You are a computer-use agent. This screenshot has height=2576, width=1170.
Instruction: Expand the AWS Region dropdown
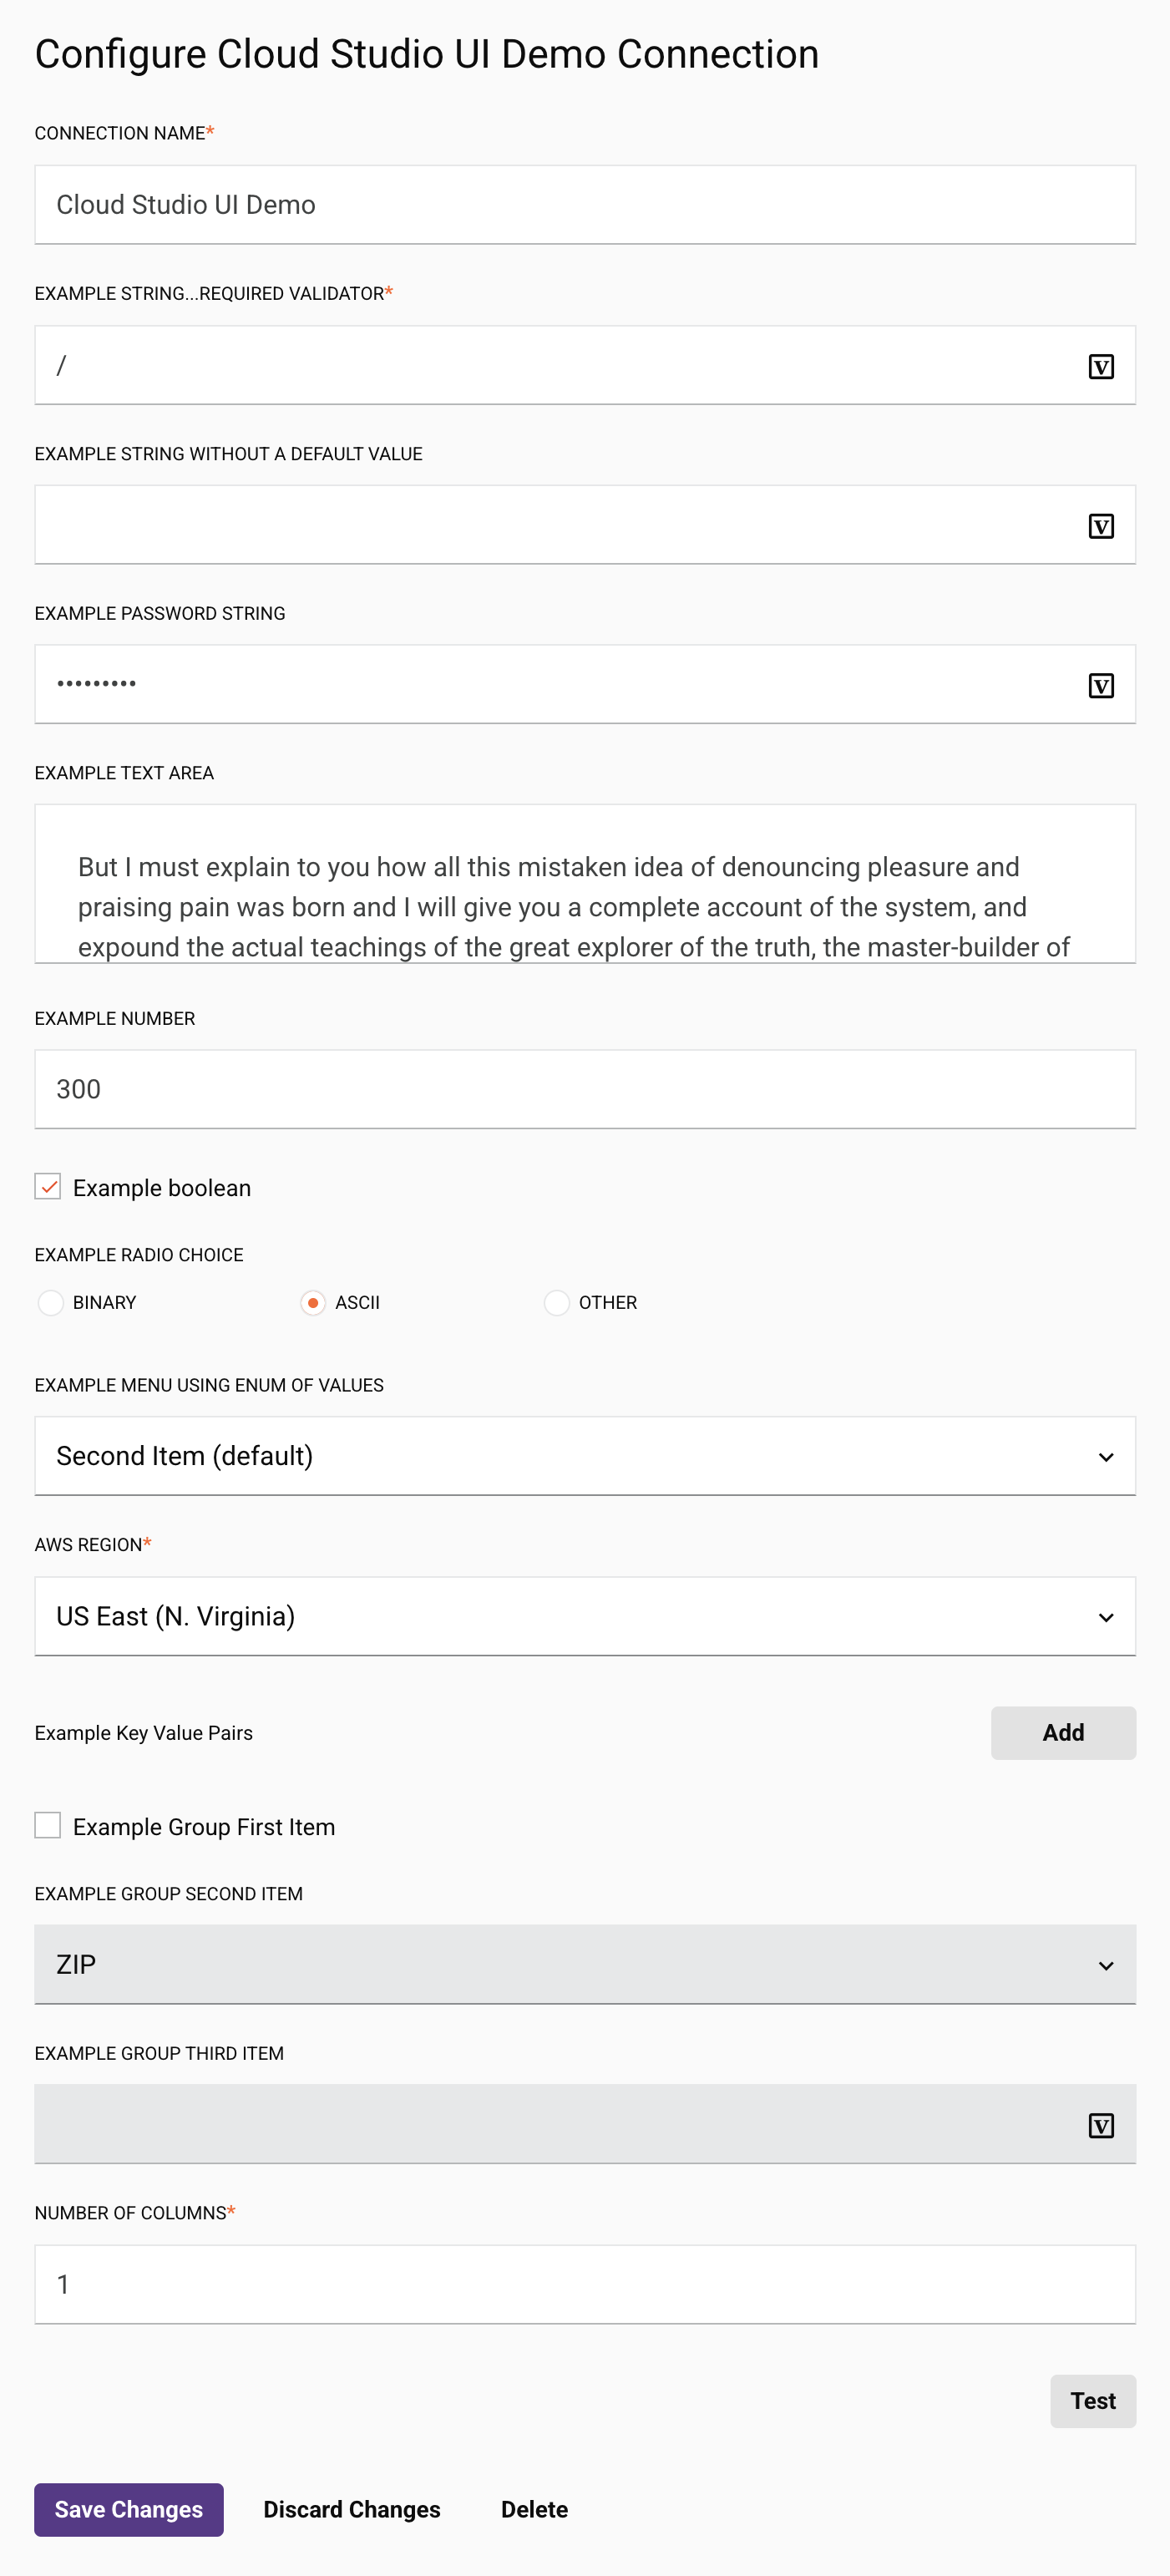tap(585, 1616)
